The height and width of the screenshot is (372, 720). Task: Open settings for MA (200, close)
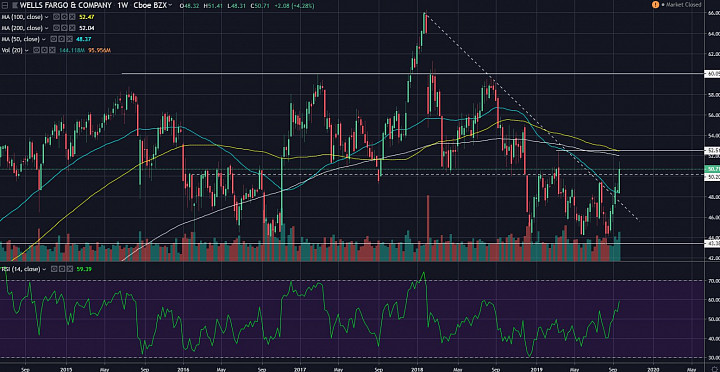(64, 28)
